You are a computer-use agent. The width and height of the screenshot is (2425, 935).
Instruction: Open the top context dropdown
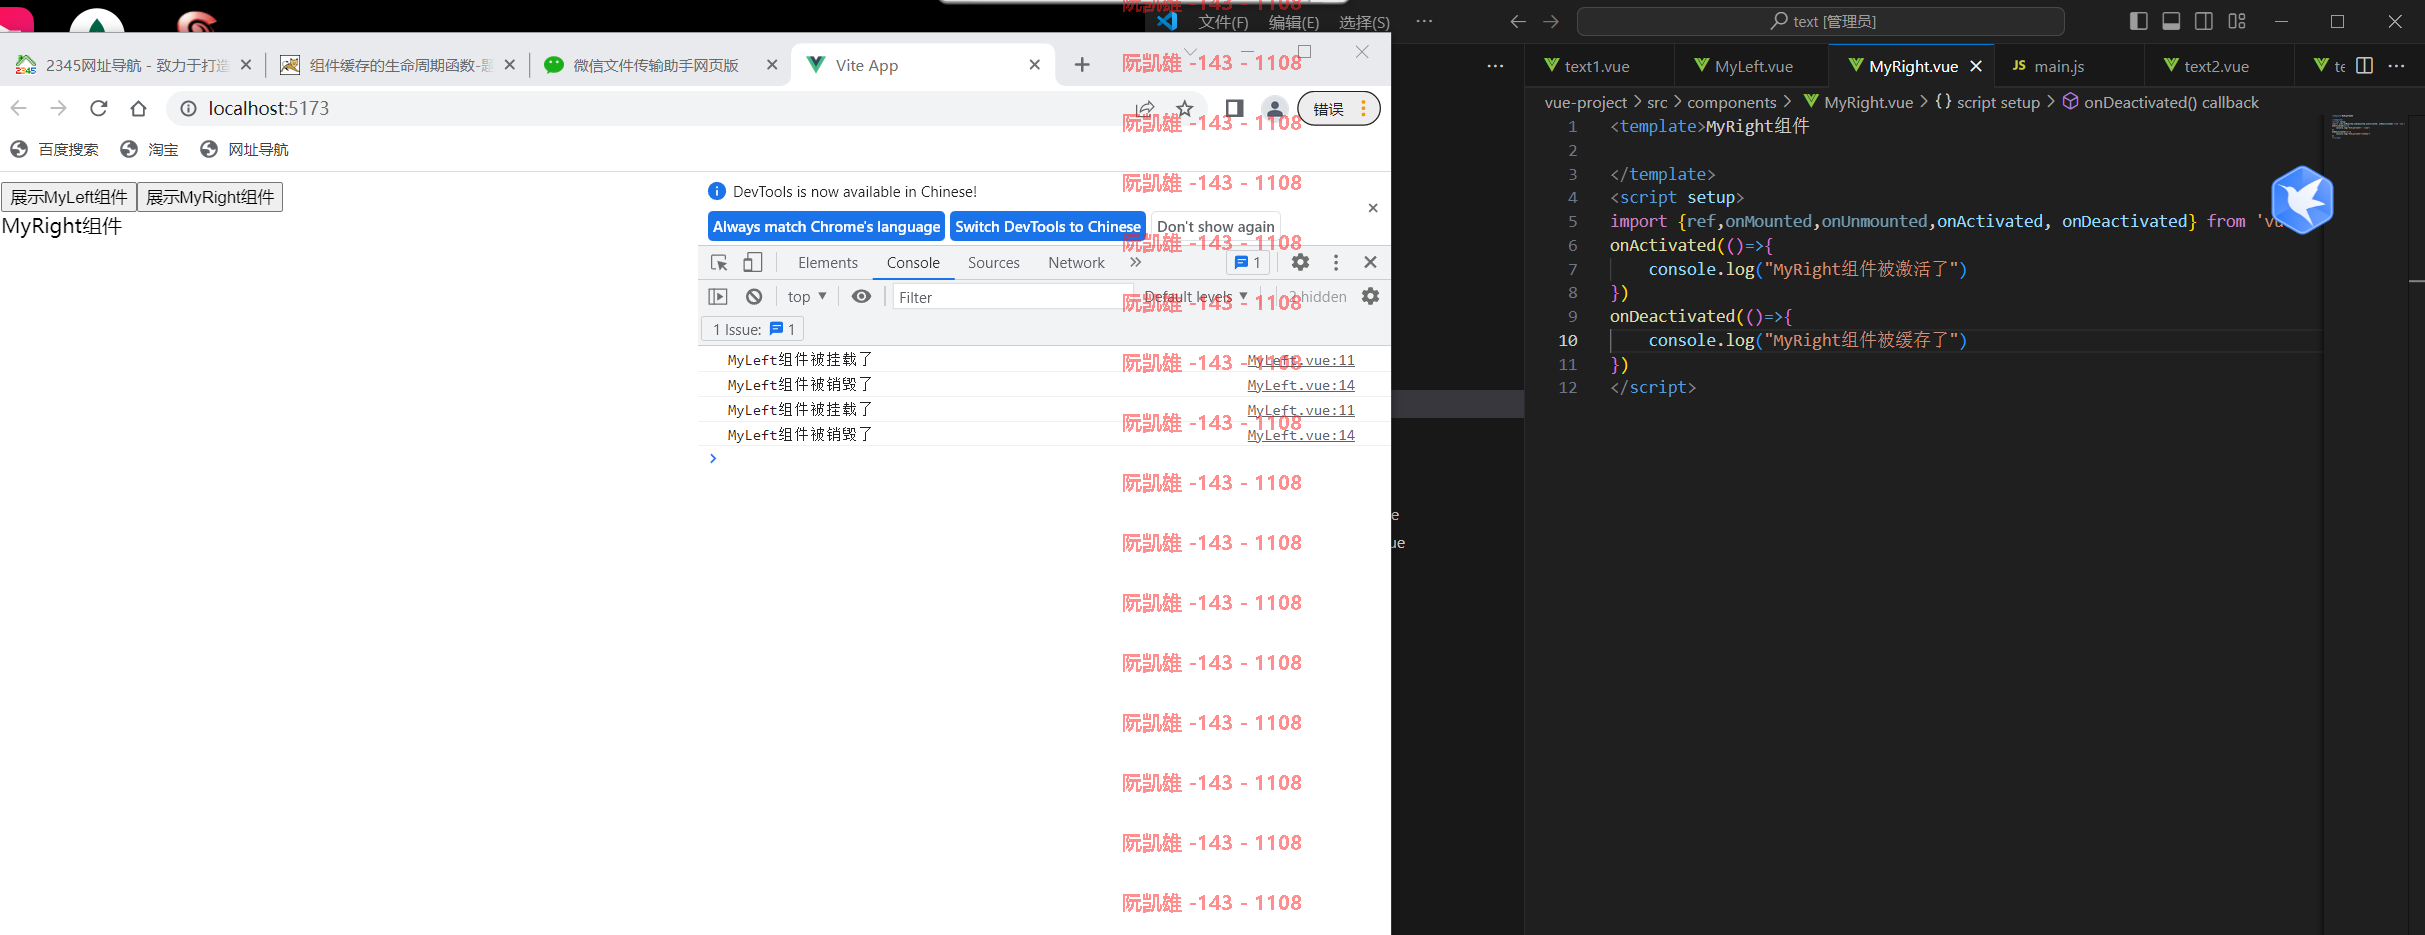807,296
